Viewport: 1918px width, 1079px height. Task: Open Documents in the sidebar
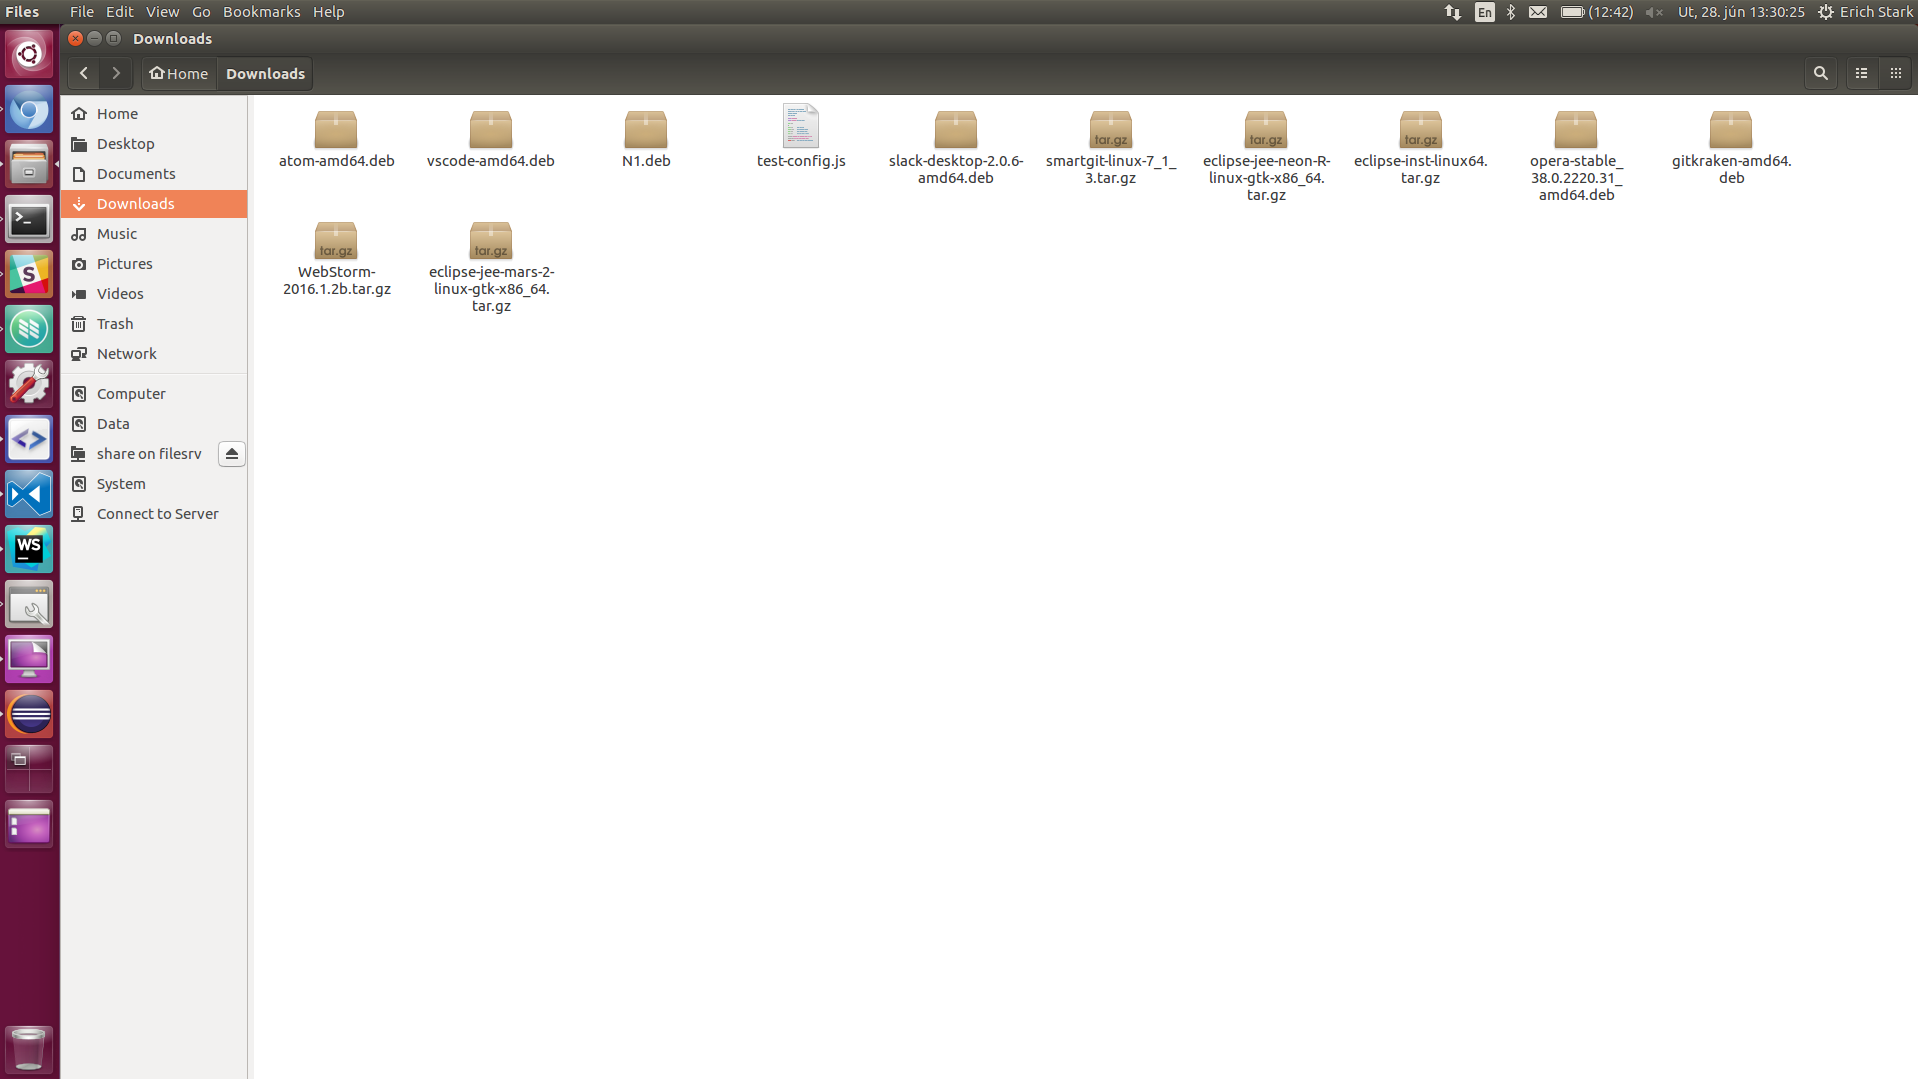pyautogui.click(x=154, y=174)
